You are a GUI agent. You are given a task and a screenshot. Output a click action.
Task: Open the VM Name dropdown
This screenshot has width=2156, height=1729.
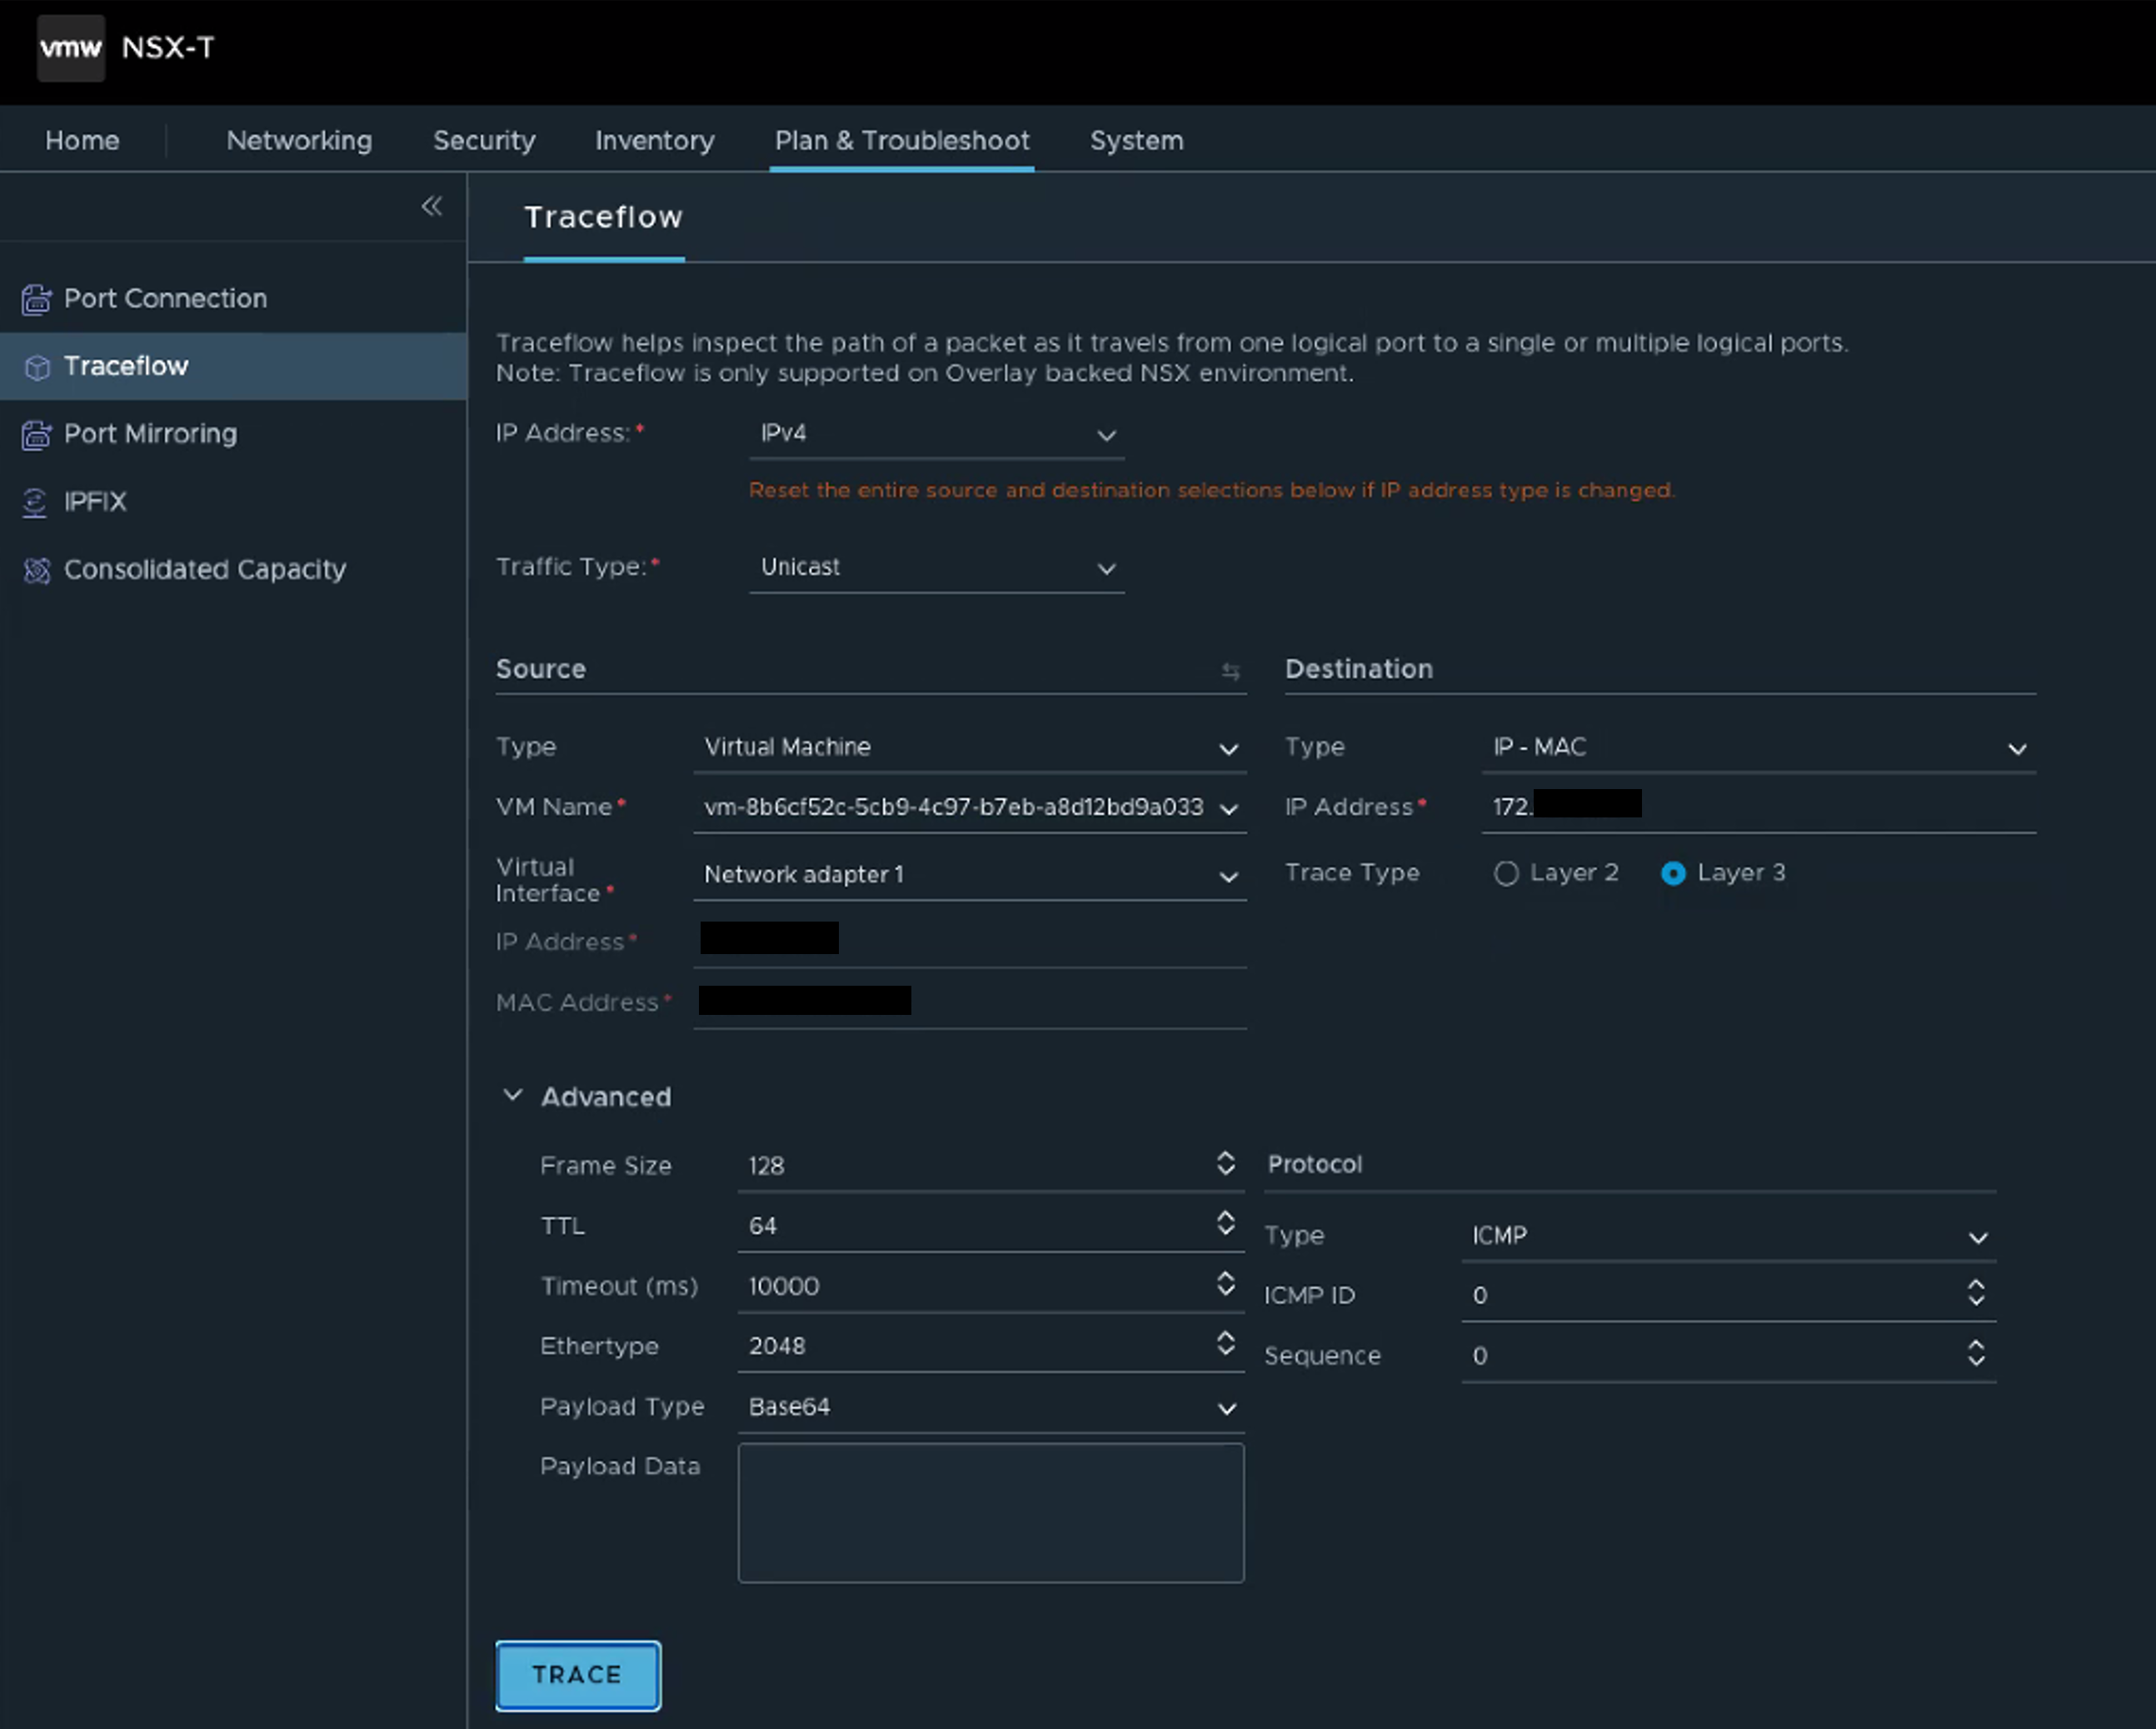[970, 808]
